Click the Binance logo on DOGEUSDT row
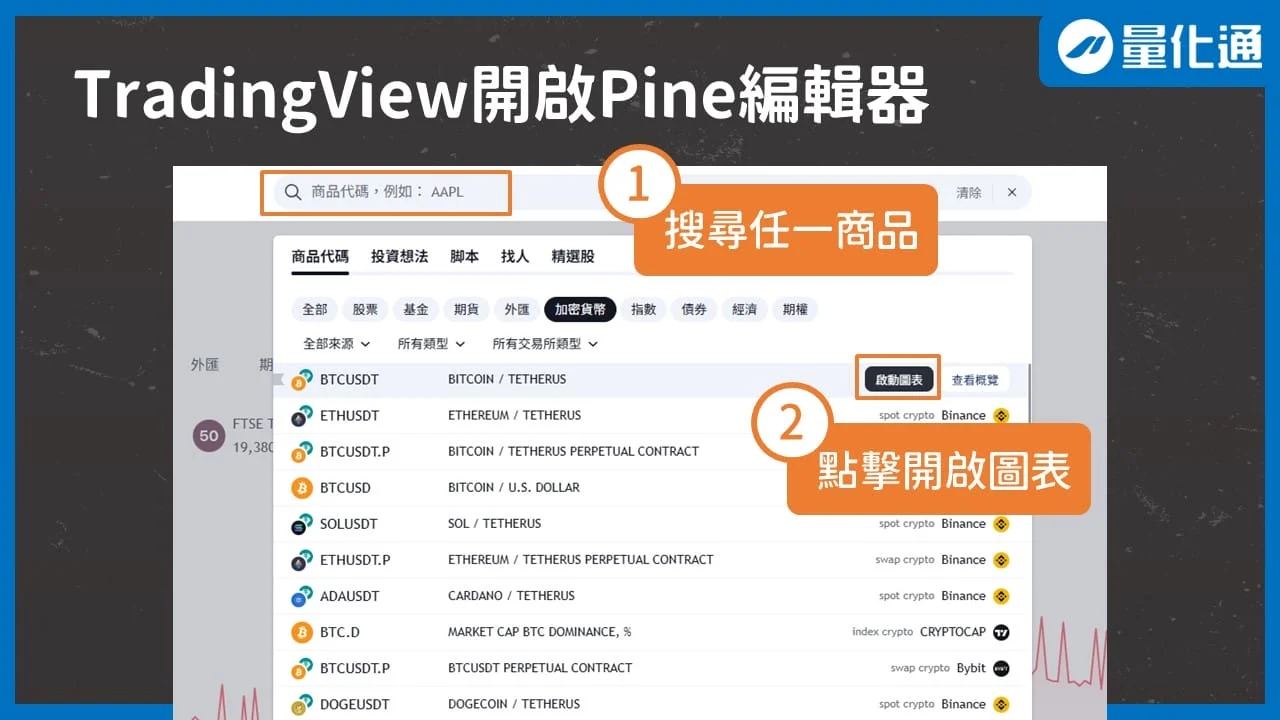Viewport: 1280px width, 720px height. coord(1001,704)
